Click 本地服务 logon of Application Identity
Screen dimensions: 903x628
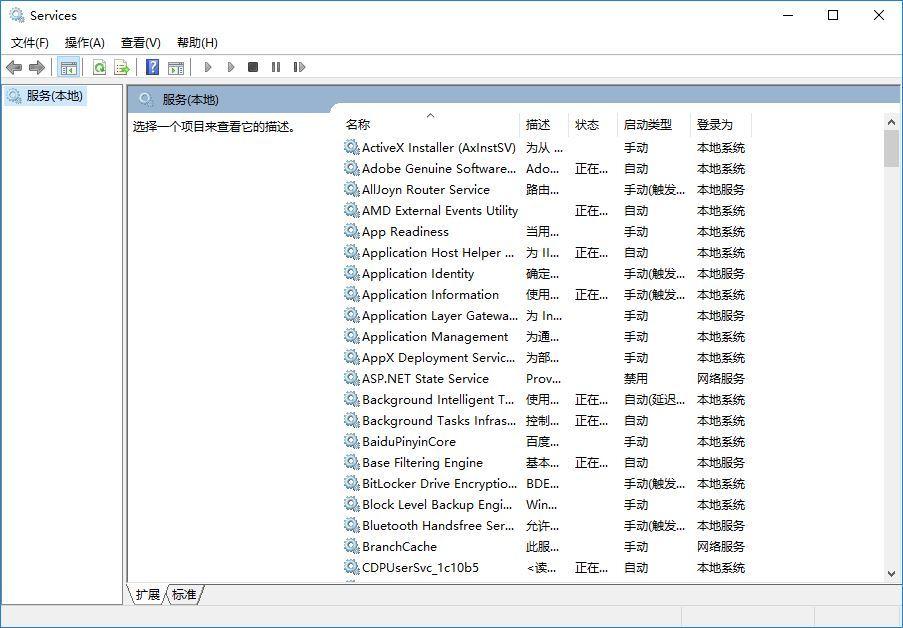click(720, 274)
